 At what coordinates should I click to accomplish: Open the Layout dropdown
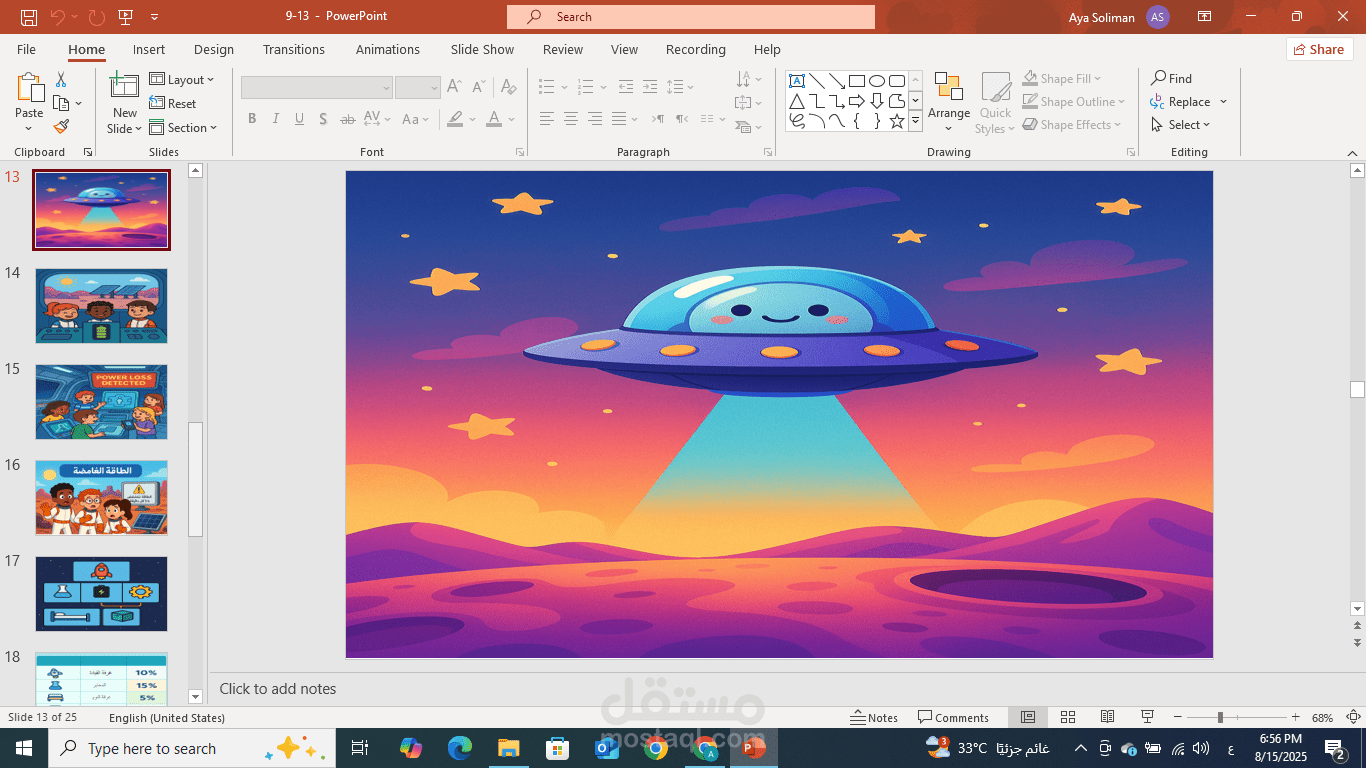[x=182, y=80]
